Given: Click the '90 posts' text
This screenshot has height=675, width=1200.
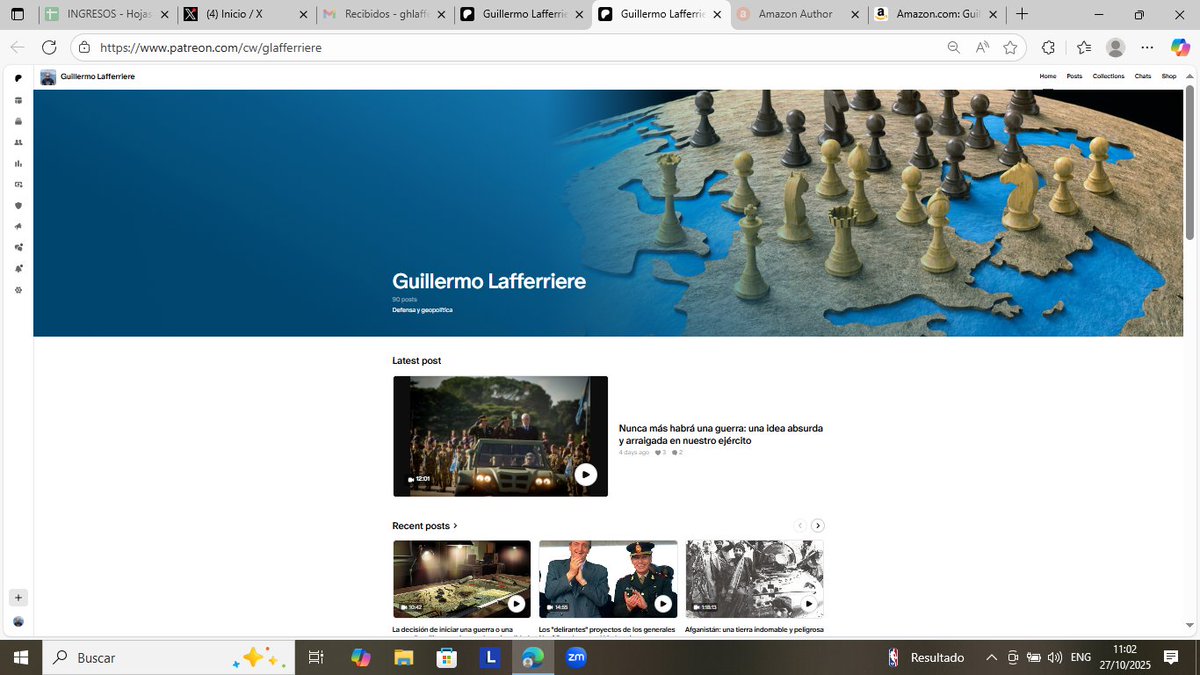Looking at the screenshot, I should (404, 299).
